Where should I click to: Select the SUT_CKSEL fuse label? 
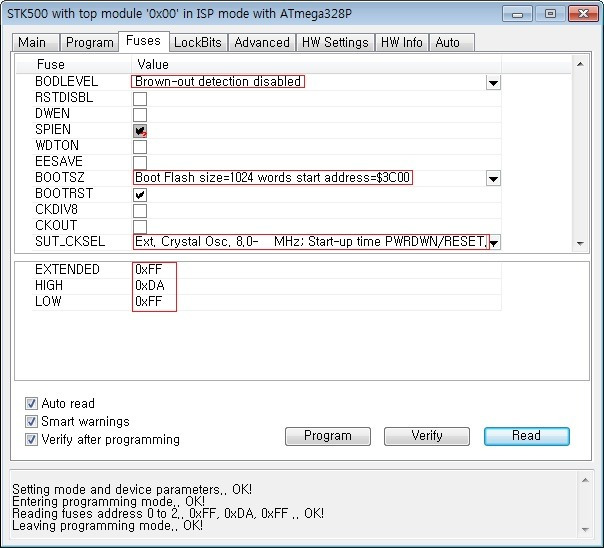[70, 241]
